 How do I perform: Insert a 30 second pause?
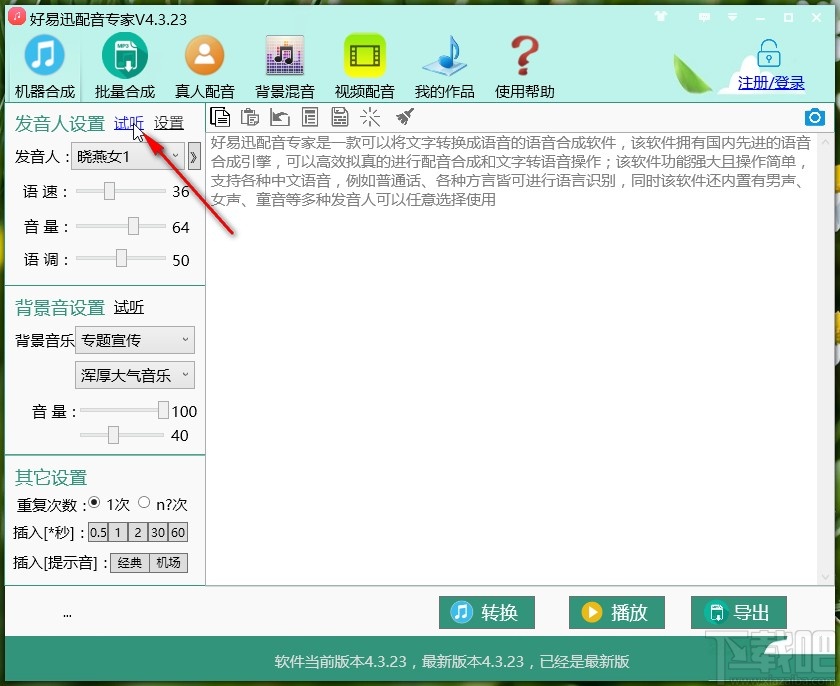pyautogui.click(x=158, y=532)
